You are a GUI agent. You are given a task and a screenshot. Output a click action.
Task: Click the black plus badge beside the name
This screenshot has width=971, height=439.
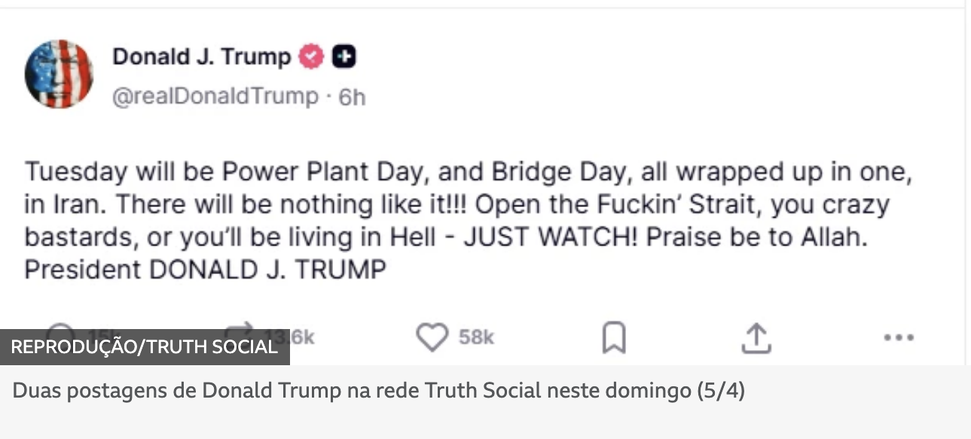tap(345, 57)
